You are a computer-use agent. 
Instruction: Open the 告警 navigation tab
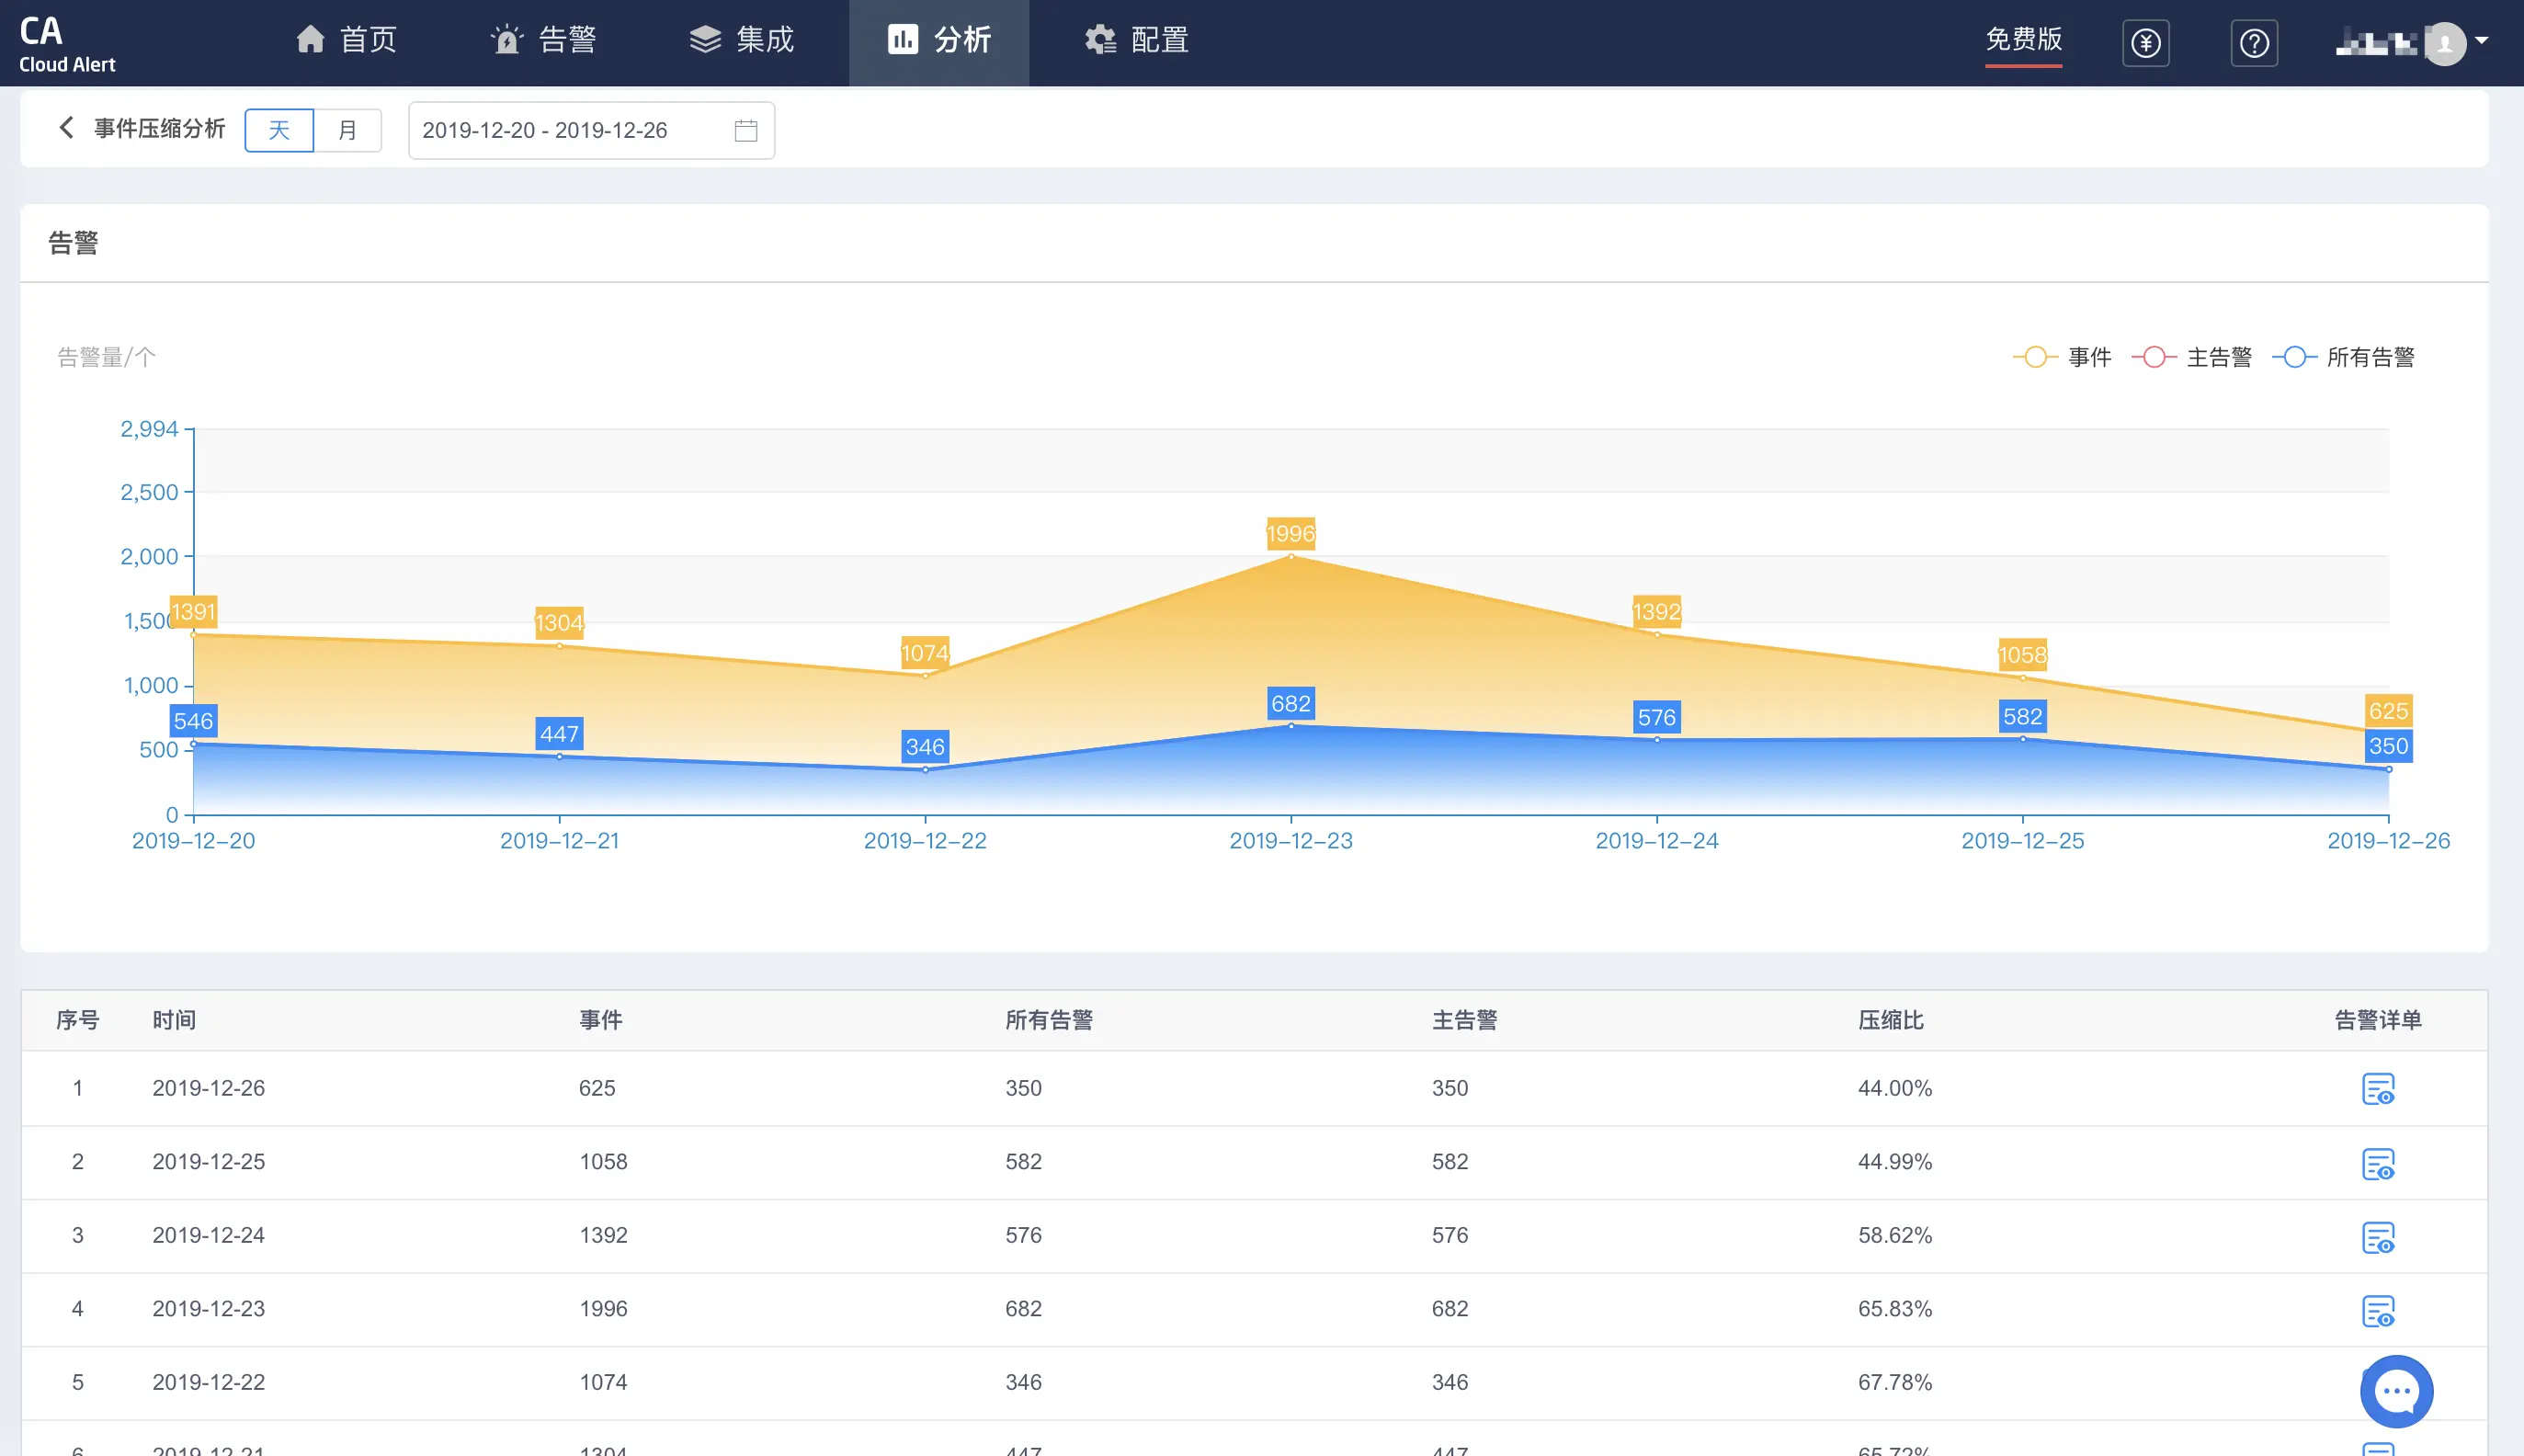tap(543, 40)
